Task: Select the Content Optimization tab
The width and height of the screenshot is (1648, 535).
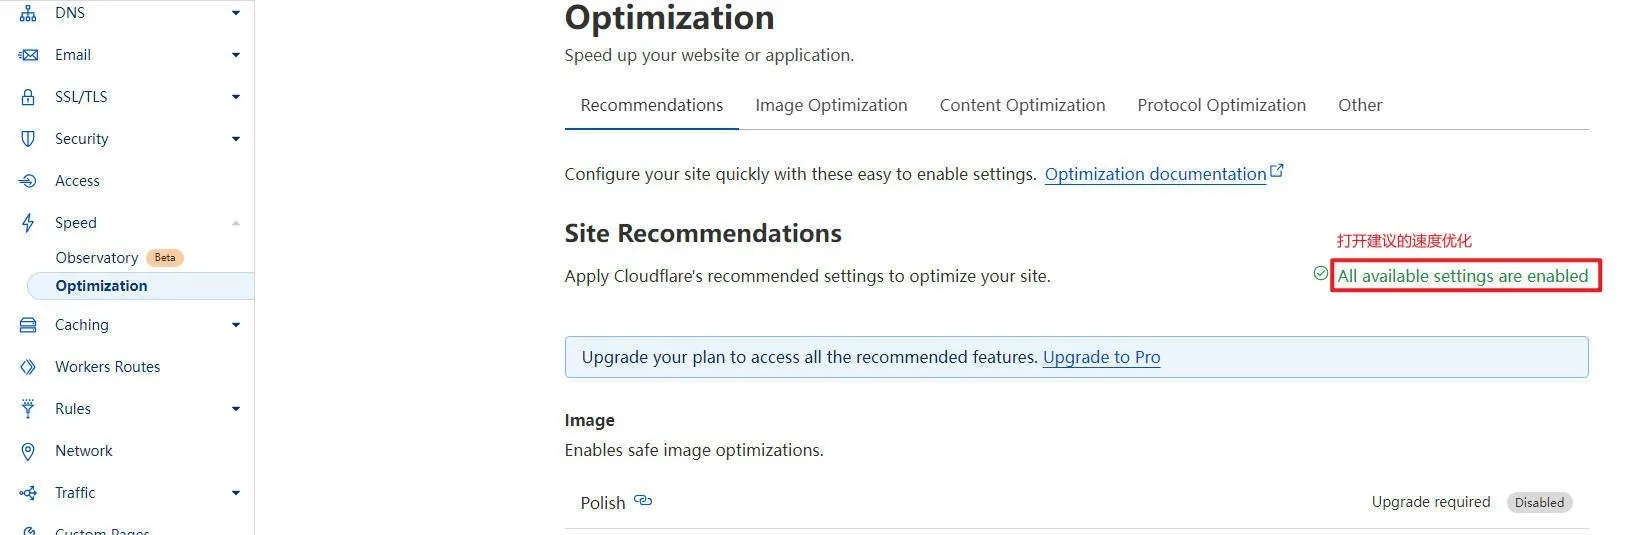Action: tap(1022, 105)
